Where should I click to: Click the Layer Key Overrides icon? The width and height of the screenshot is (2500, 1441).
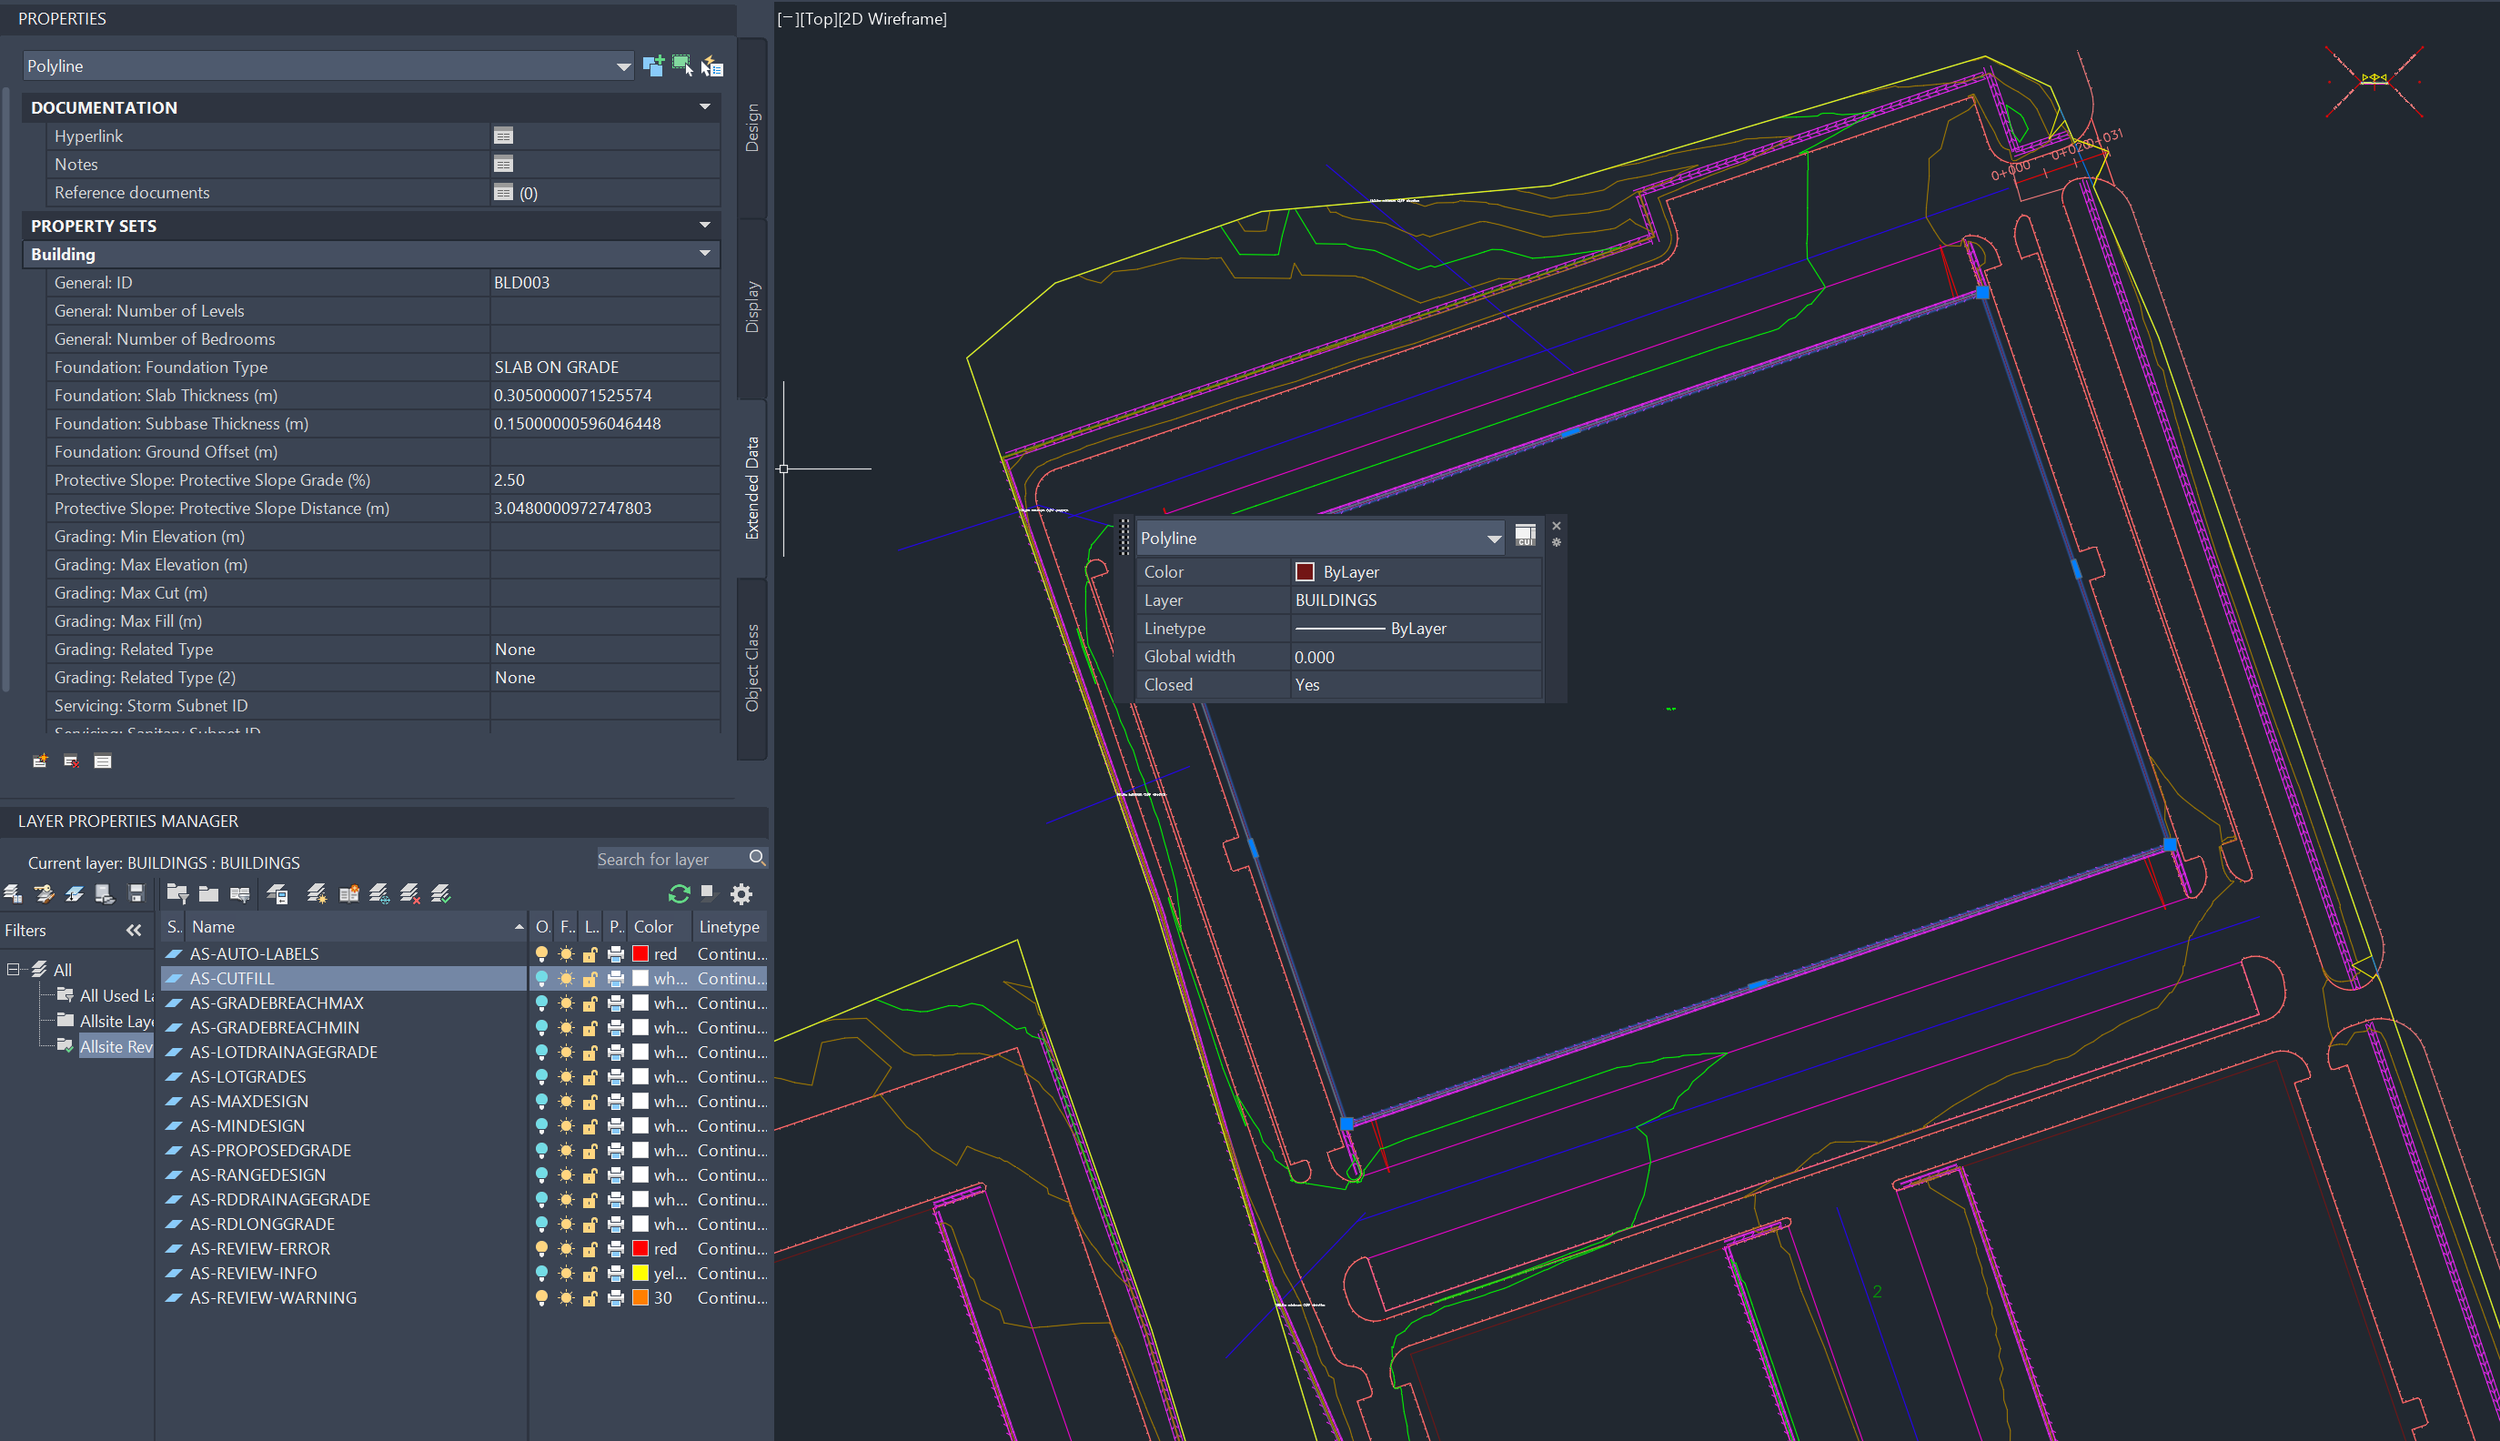44,893
